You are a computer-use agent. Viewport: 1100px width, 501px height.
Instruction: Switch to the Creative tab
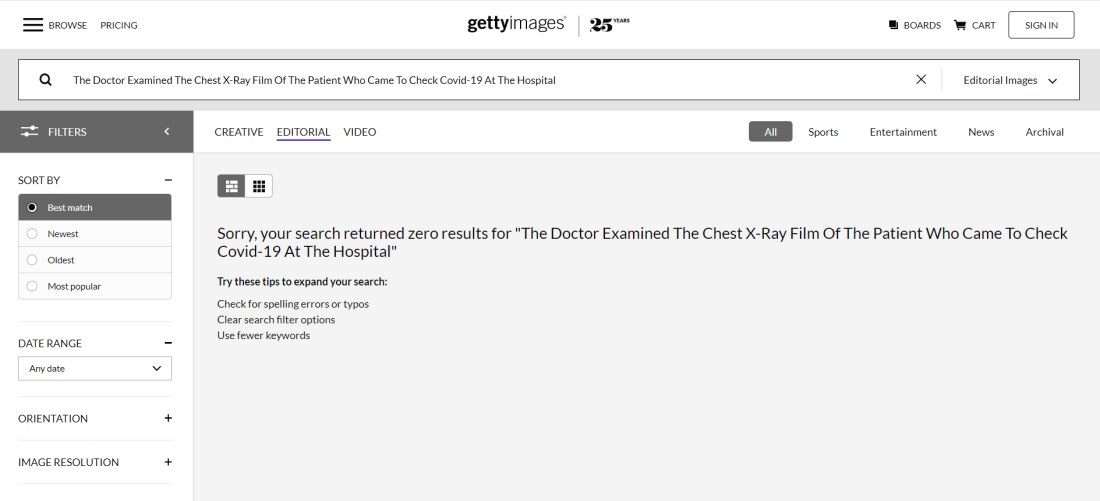(239, 132)
